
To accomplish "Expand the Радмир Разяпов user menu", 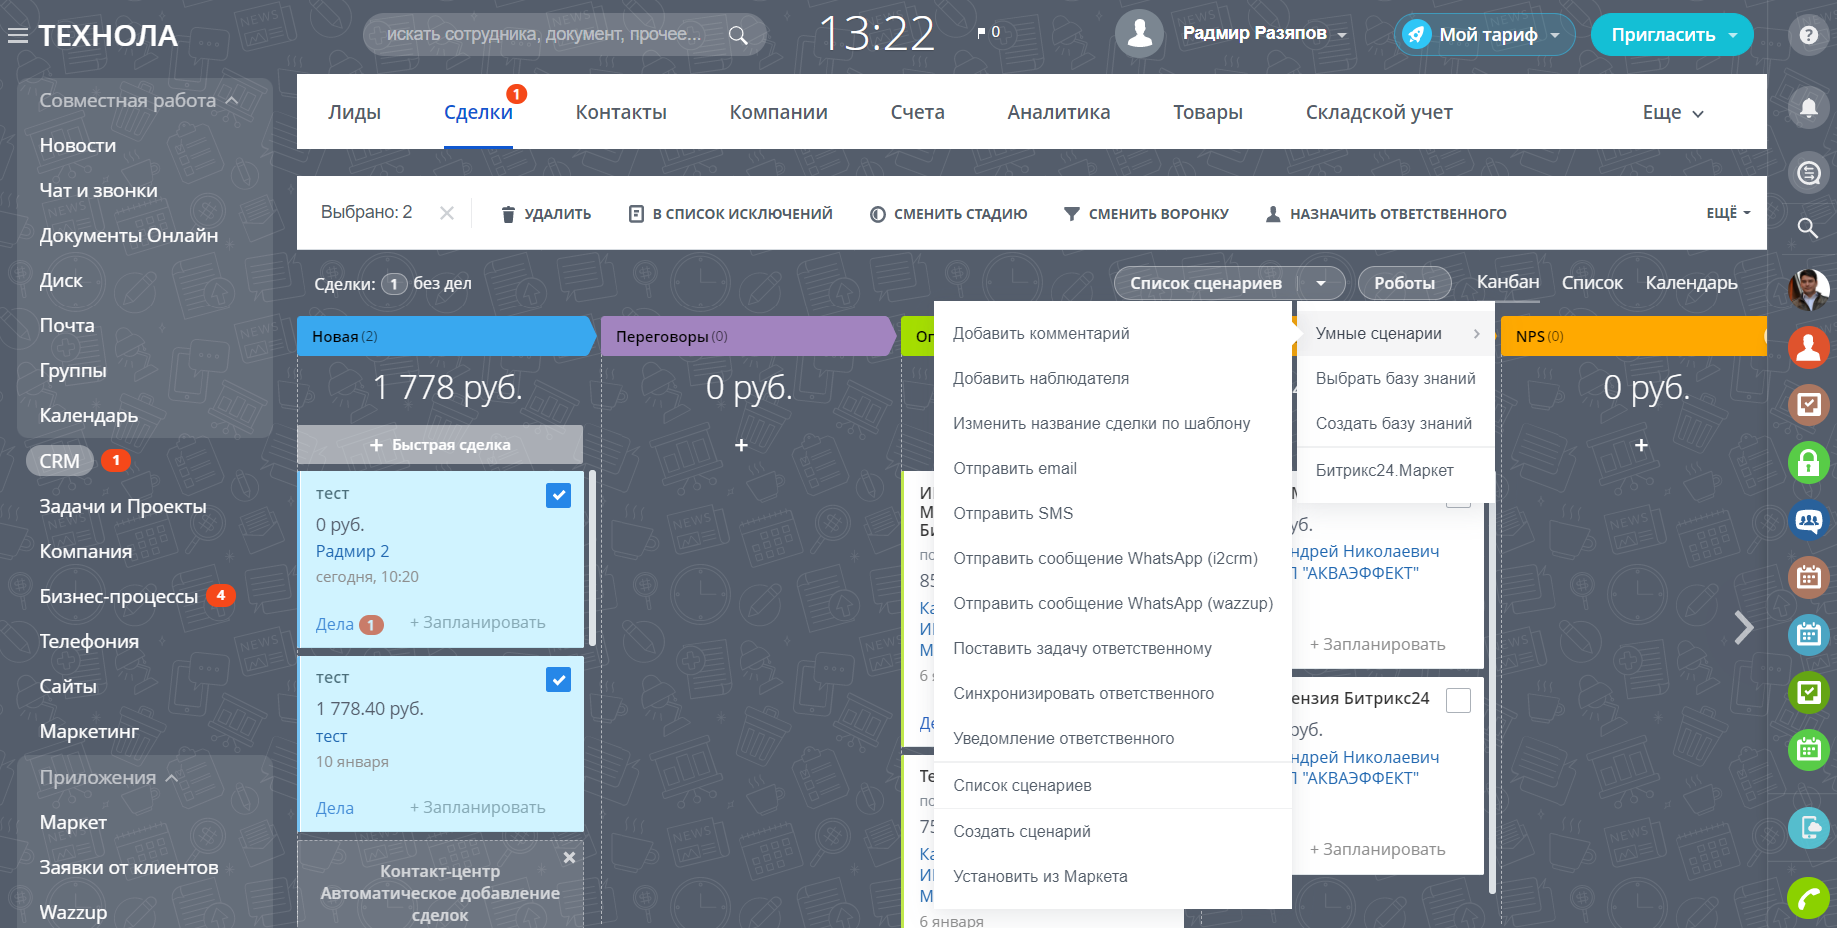I will 1342,35.
